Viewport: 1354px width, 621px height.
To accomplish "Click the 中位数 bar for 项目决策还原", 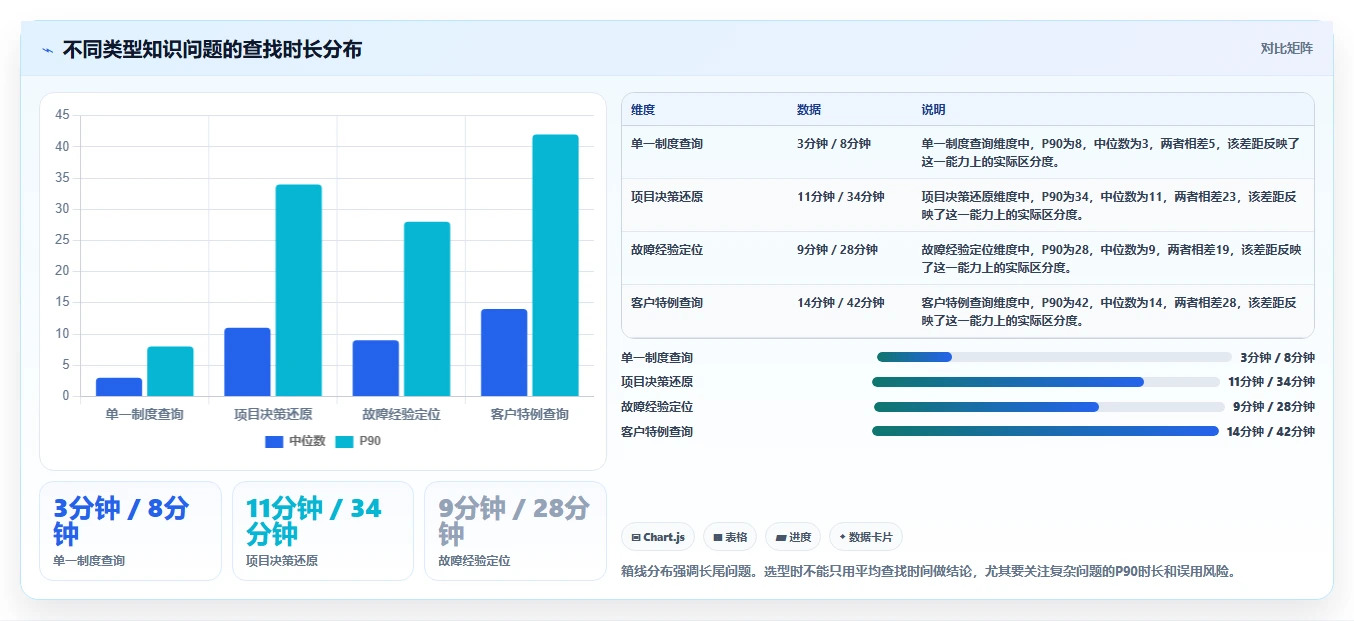I will (247, 362).
